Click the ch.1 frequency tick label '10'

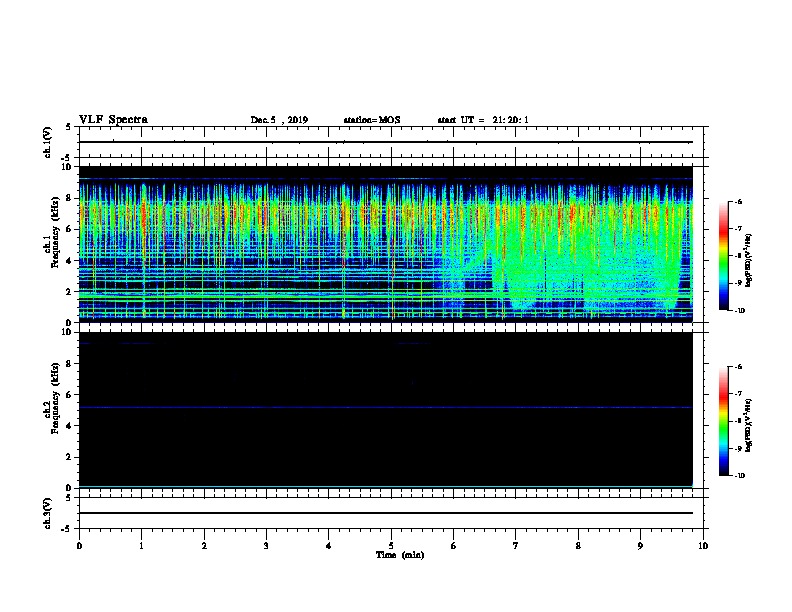click(67, 167)
